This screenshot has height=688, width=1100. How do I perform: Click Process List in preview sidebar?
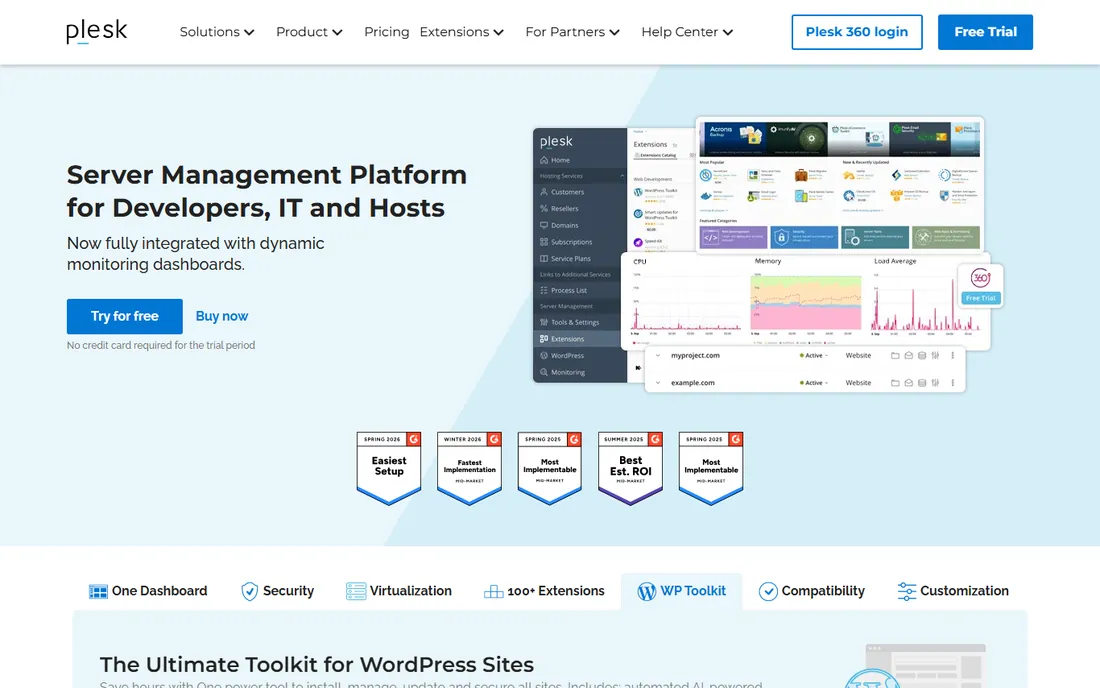click(x=563, y=290)
